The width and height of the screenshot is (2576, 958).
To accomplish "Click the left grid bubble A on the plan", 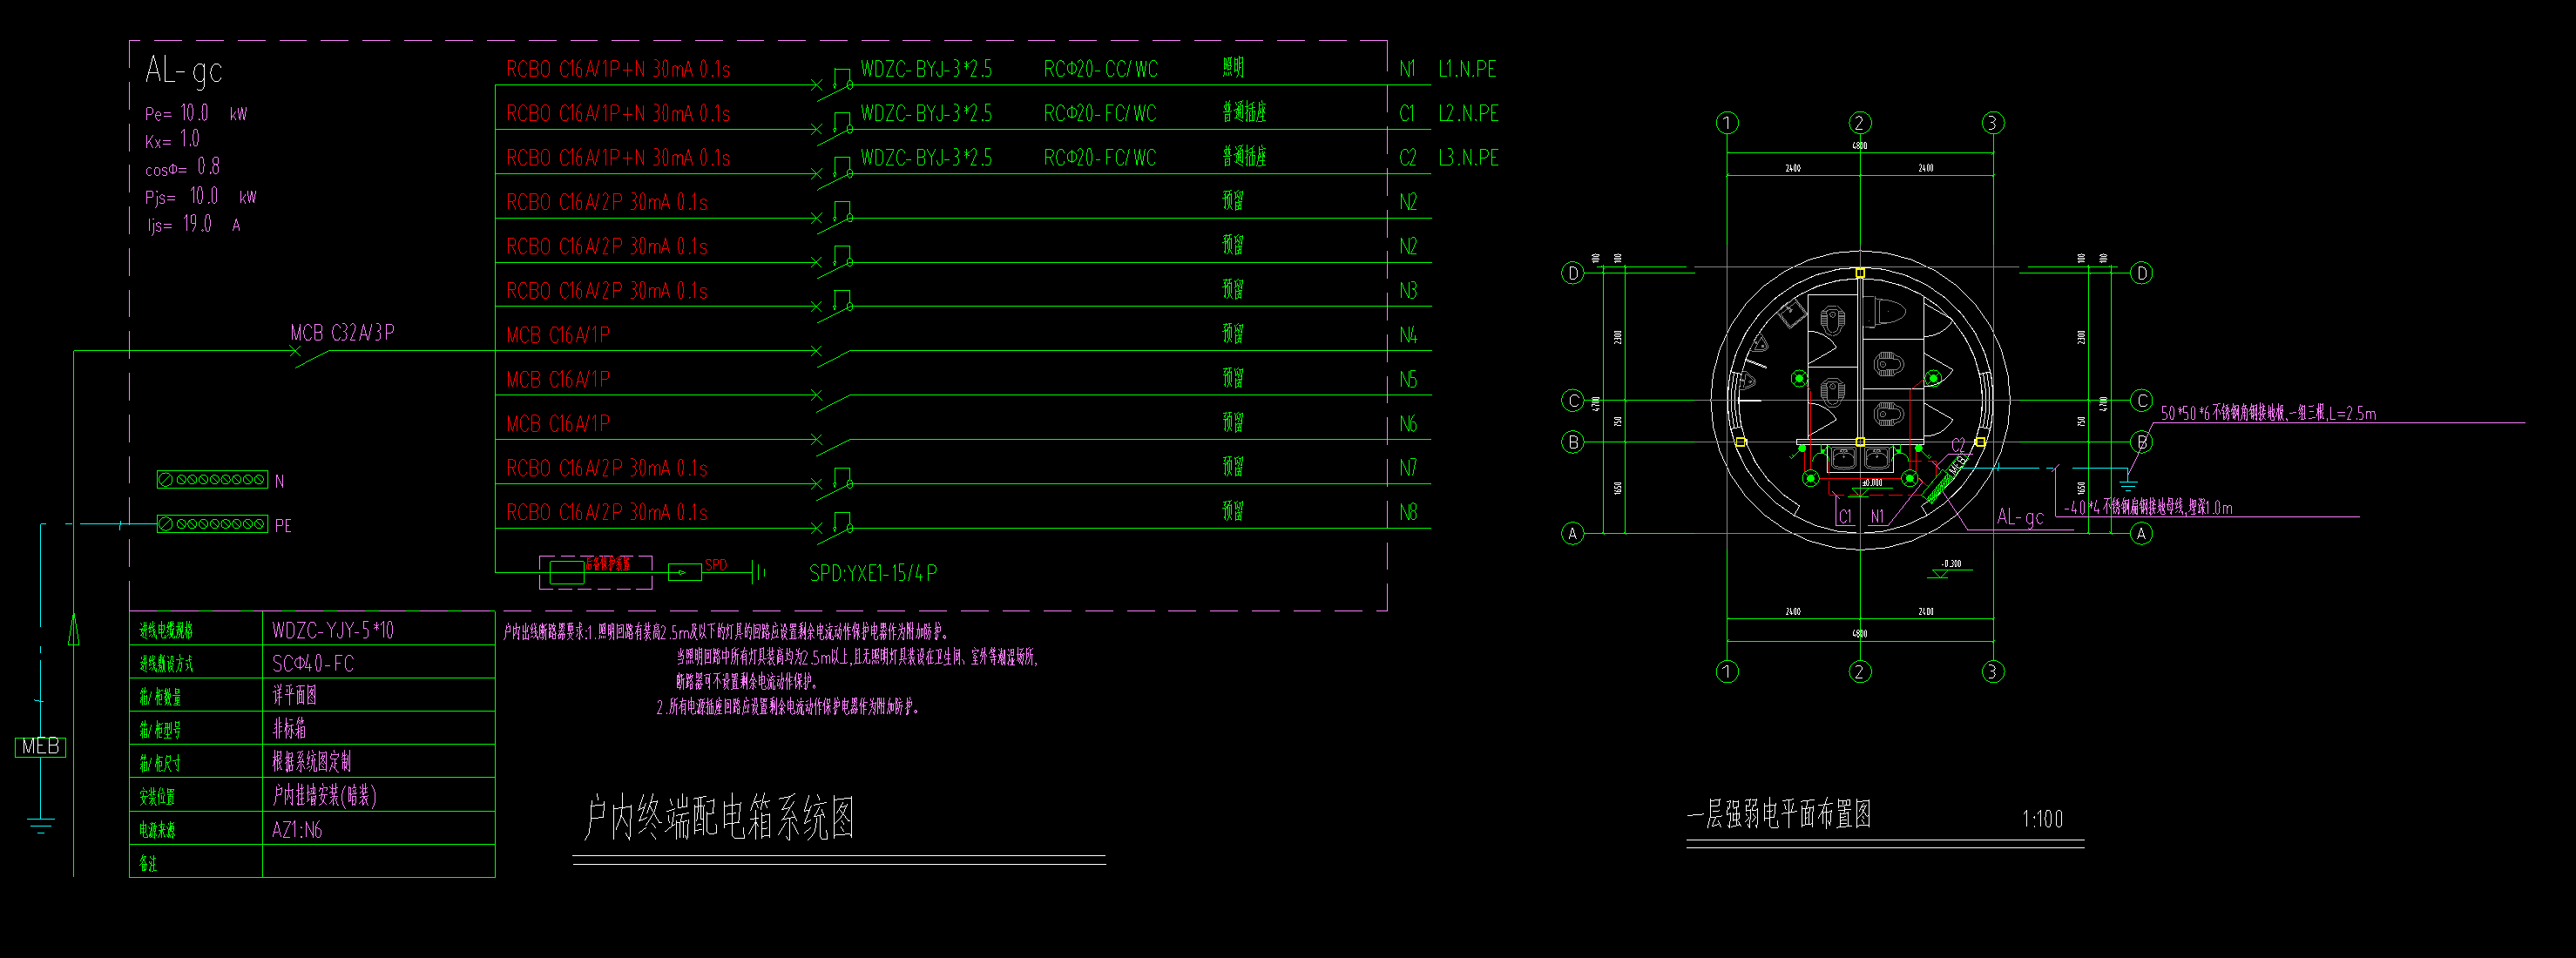I will coord(1573,534).
